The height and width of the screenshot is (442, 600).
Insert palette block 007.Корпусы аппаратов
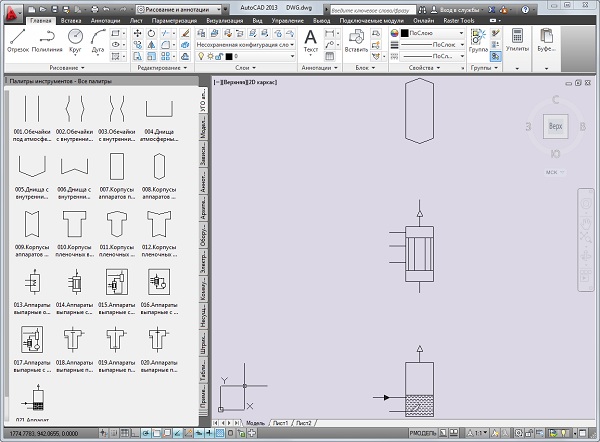click(x=118, y=167)
